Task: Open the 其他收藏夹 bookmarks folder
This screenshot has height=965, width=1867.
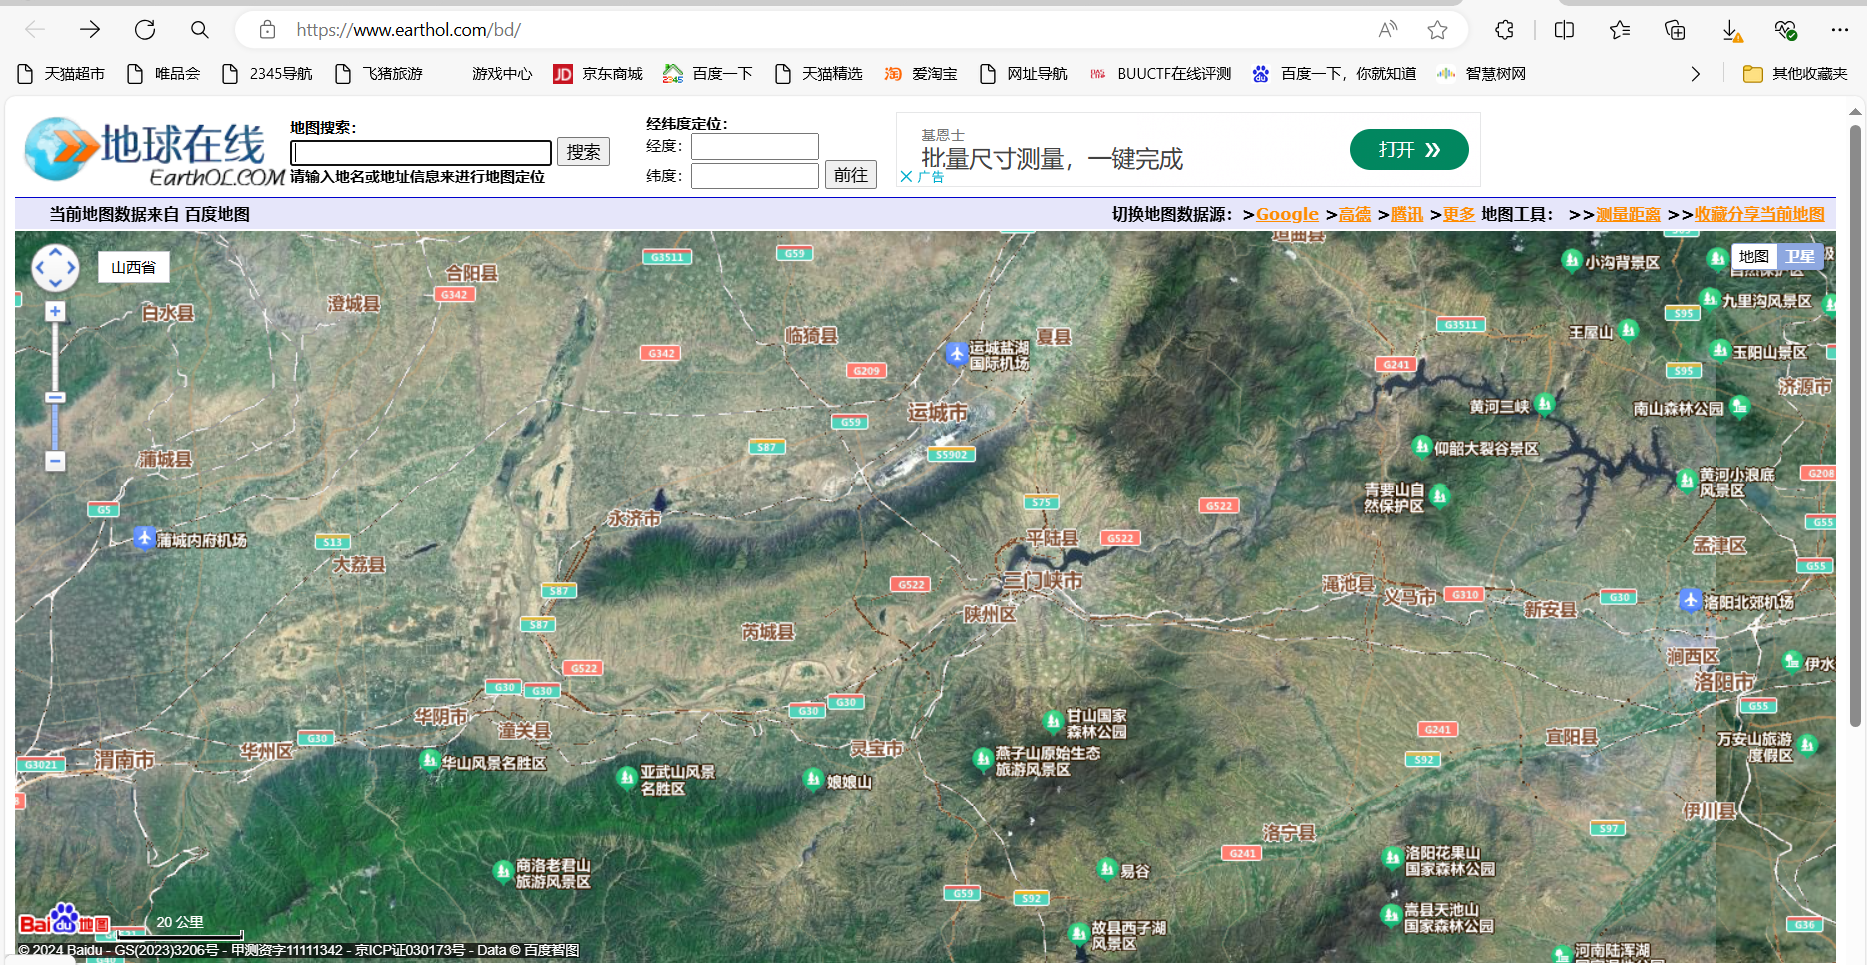Action: coord(1795,74)
